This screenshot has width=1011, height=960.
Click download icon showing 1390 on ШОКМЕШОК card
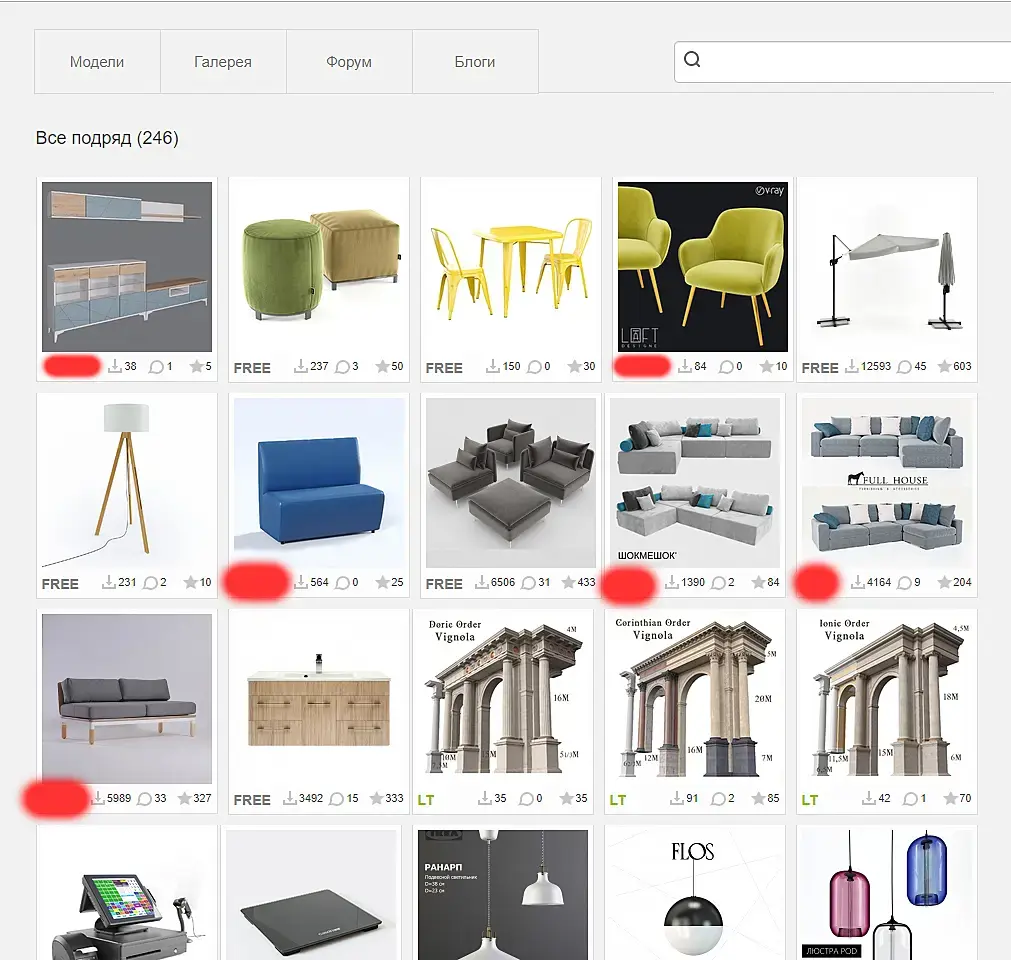pyautogui.click(x=672, y=582)
